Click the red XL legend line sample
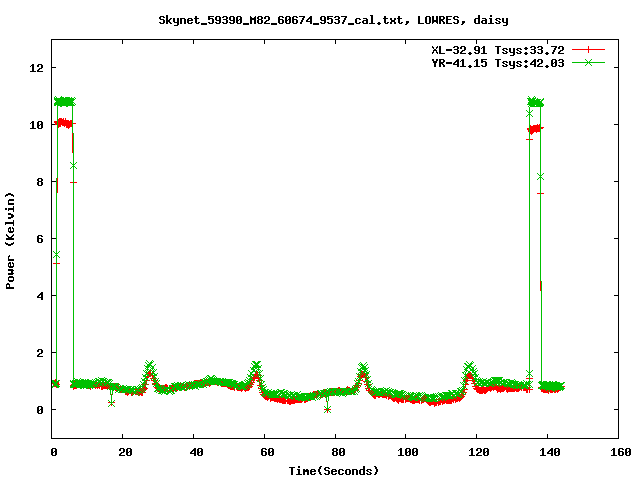Screen dimensions: 640x480 tap(588, 50)
